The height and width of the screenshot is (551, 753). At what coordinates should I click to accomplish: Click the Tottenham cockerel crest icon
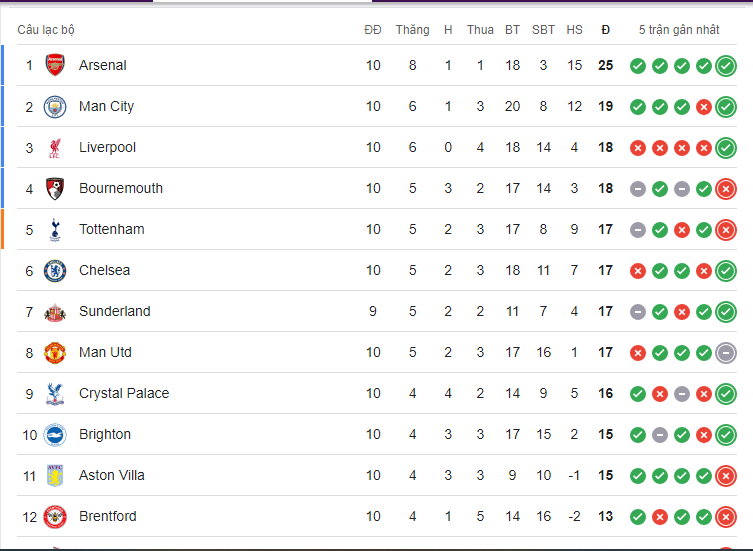click(55, 230)
